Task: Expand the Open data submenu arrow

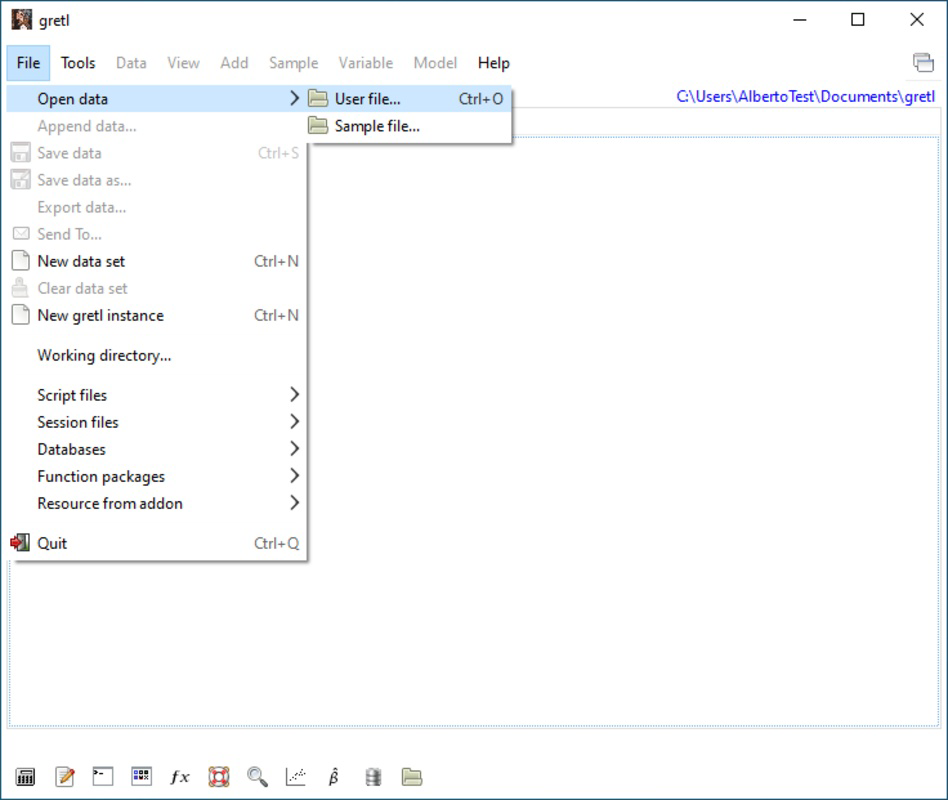Action: pos(294,98)
